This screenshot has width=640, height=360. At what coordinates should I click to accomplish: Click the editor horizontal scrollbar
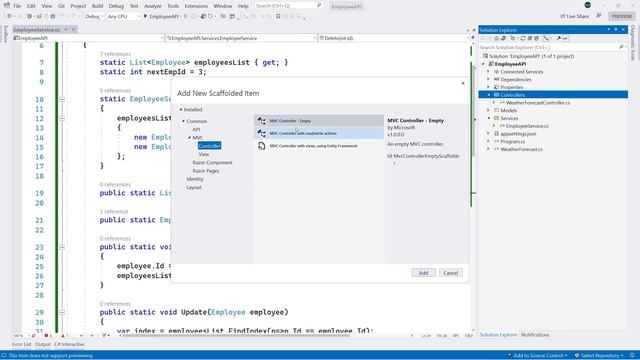[236, 336]
